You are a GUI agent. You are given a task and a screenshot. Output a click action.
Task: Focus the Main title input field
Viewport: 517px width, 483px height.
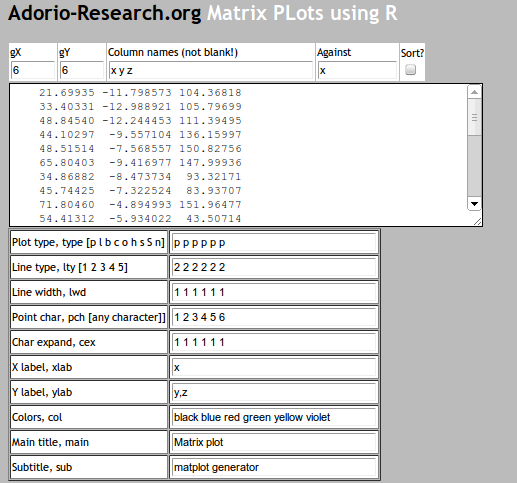click(274, 442)
